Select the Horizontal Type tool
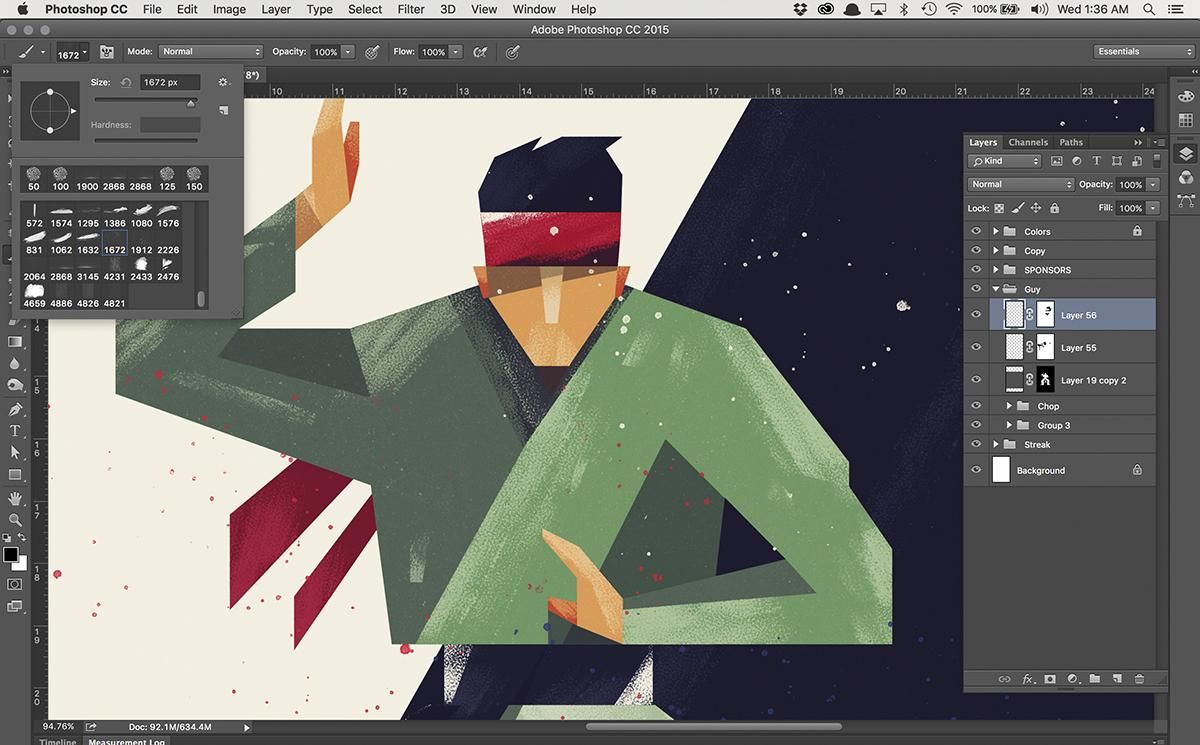 [x=15, y=431]
